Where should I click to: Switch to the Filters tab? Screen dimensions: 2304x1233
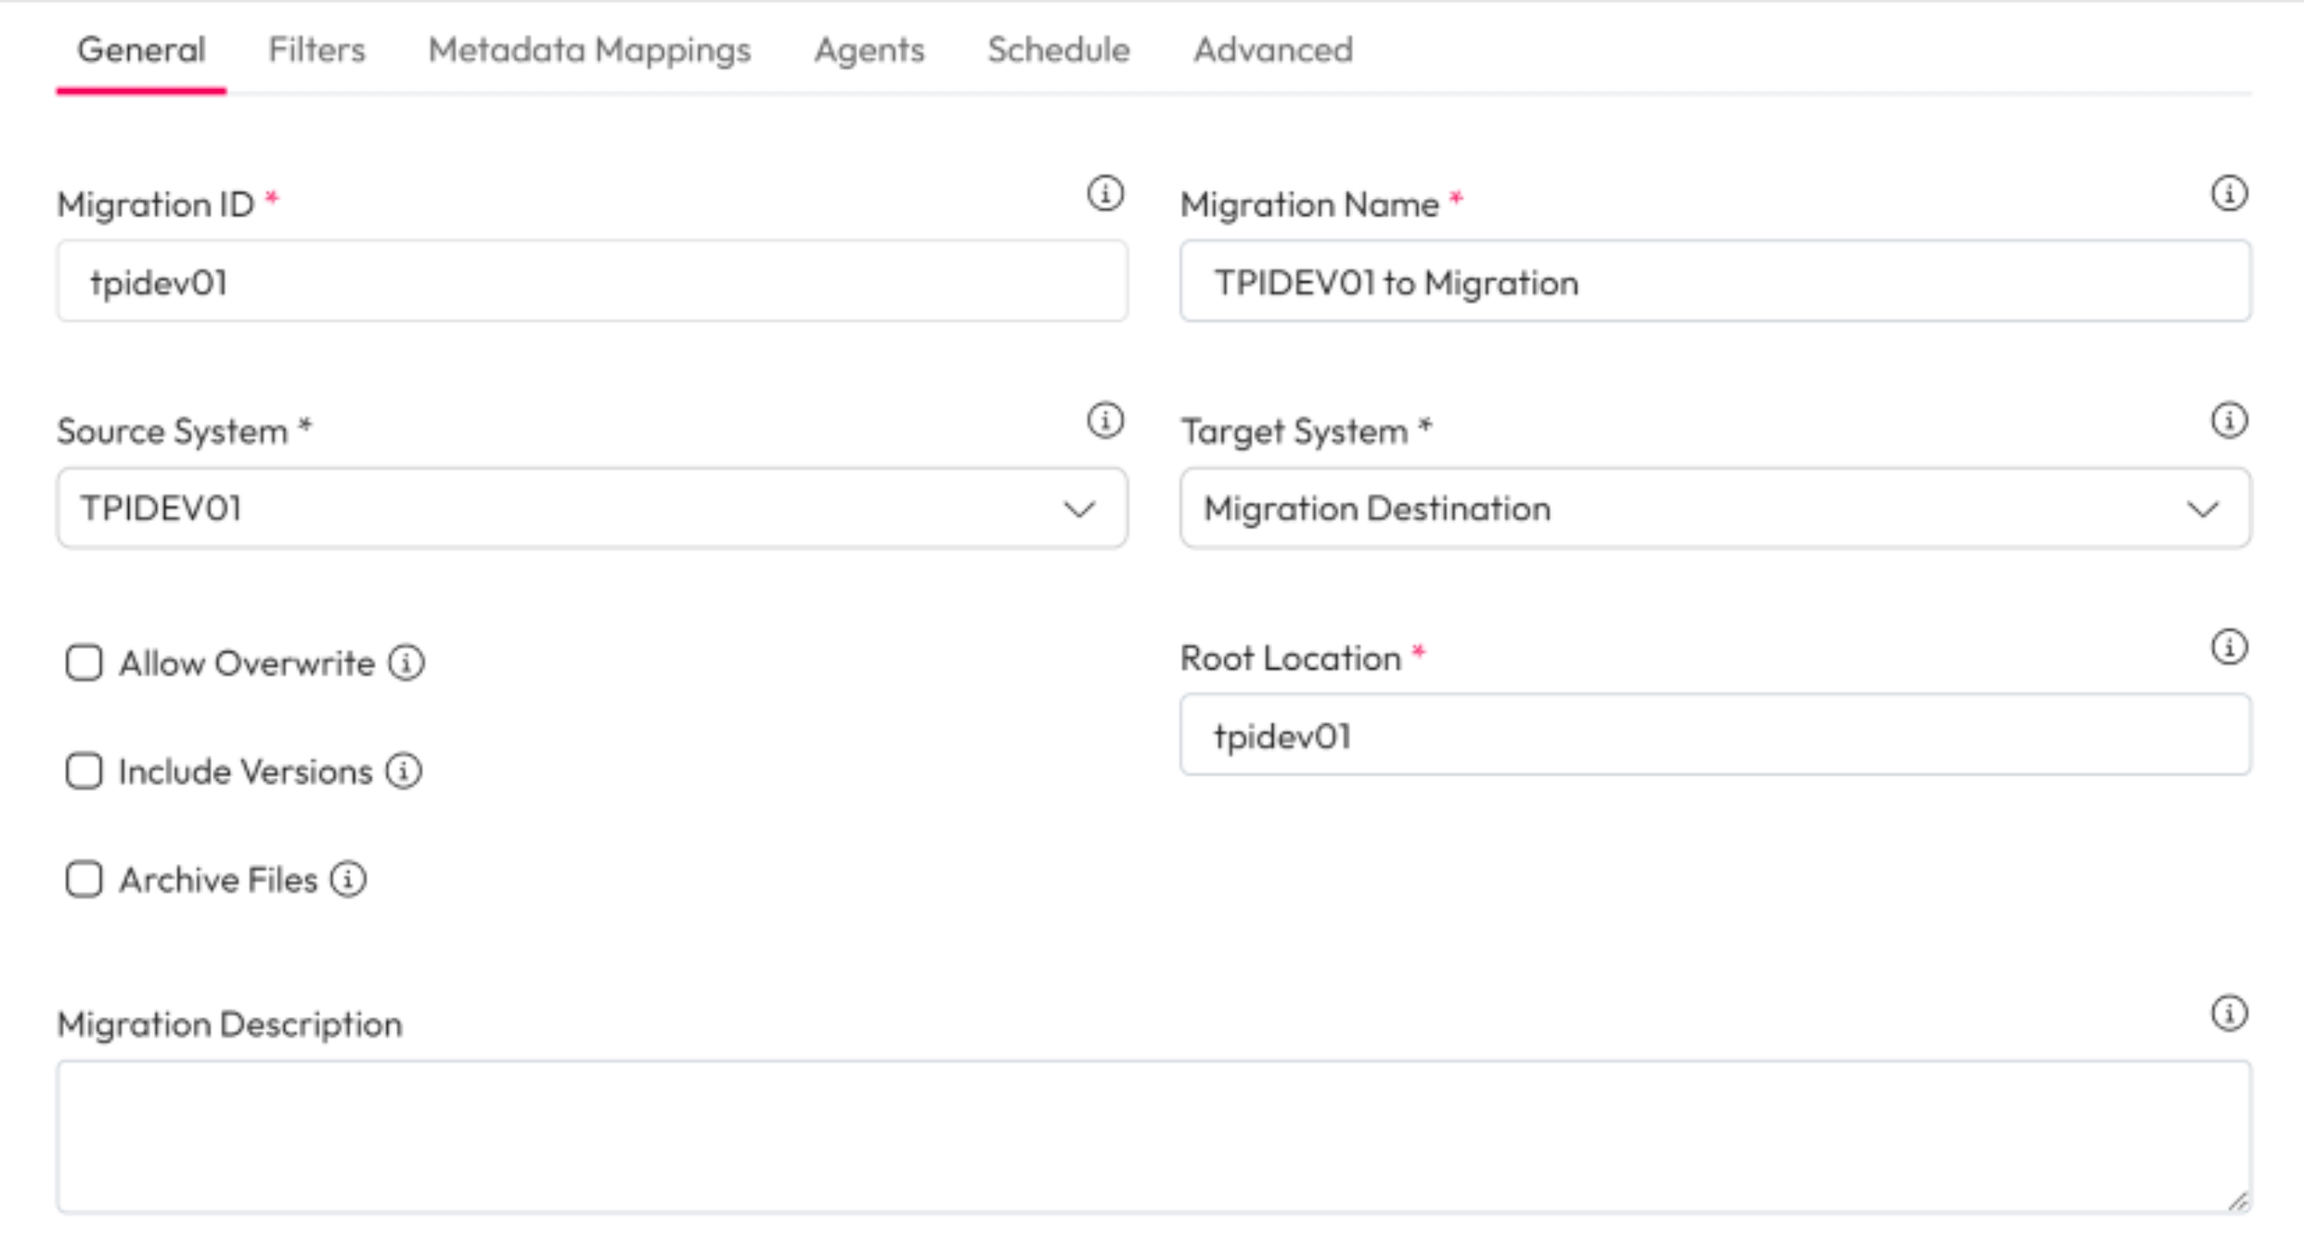pos(316,50)
